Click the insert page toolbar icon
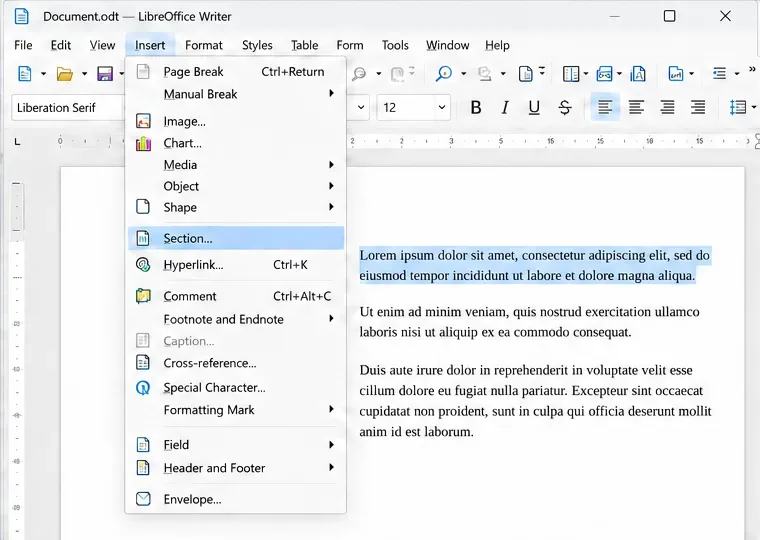 (x=525, y=74)
